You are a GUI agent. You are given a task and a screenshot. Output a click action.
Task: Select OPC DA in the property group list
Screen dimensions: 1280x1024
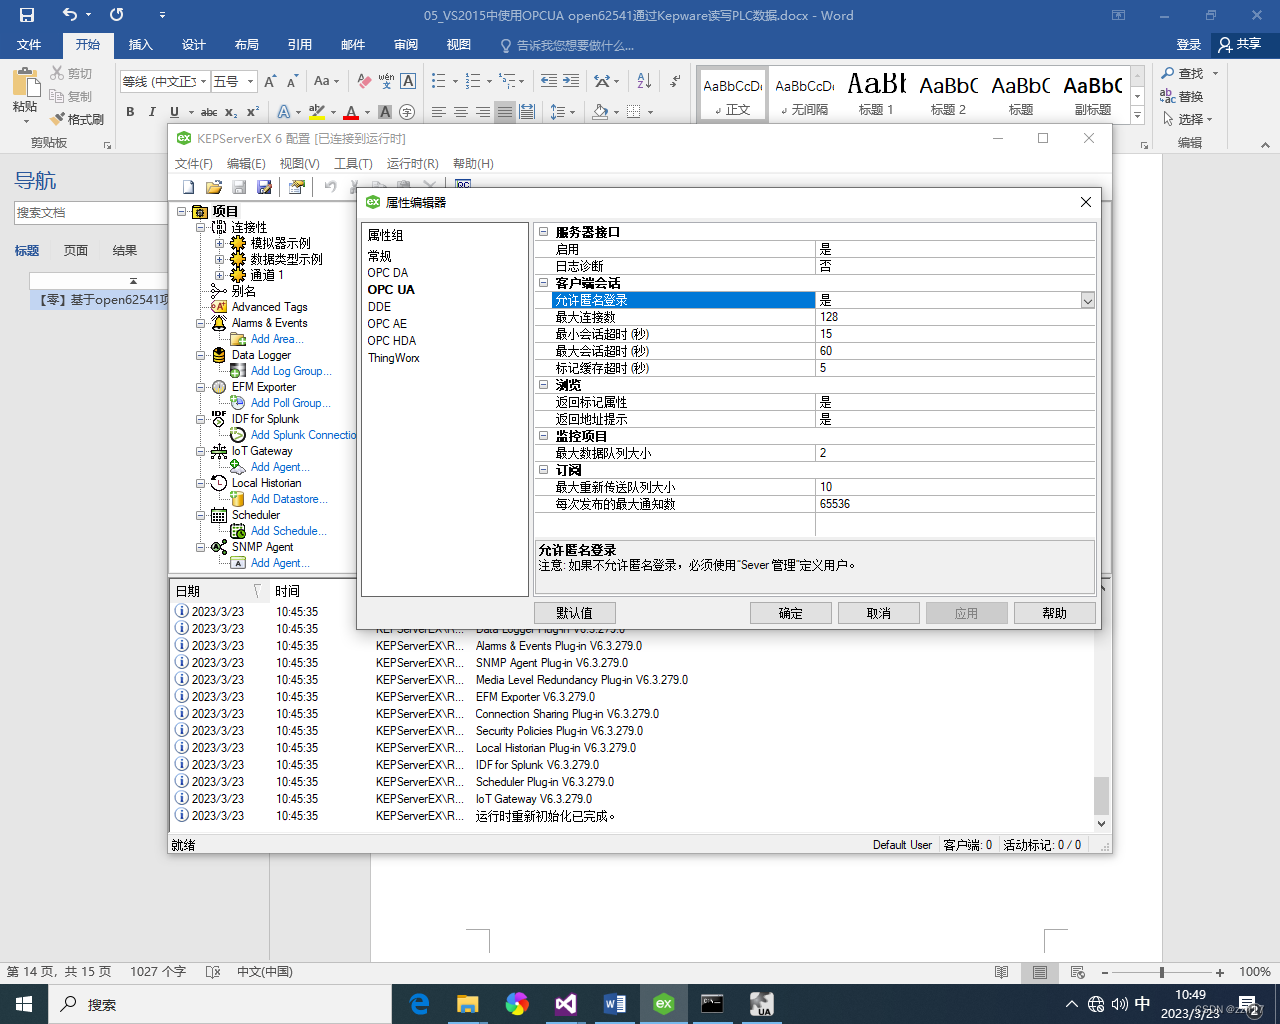[x=388, y=272]
